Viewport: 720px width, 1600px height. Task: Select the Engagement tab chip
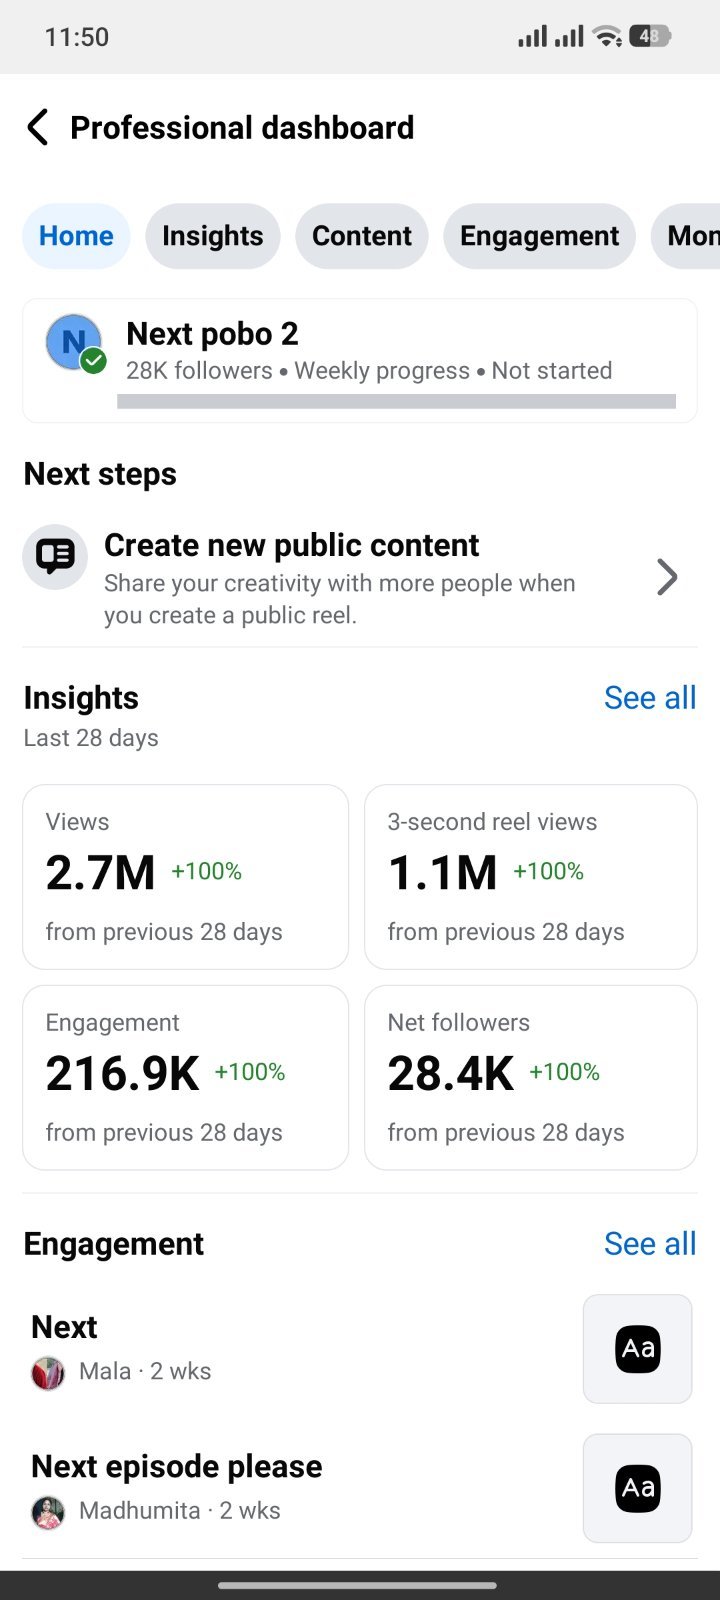click(540, 236)
